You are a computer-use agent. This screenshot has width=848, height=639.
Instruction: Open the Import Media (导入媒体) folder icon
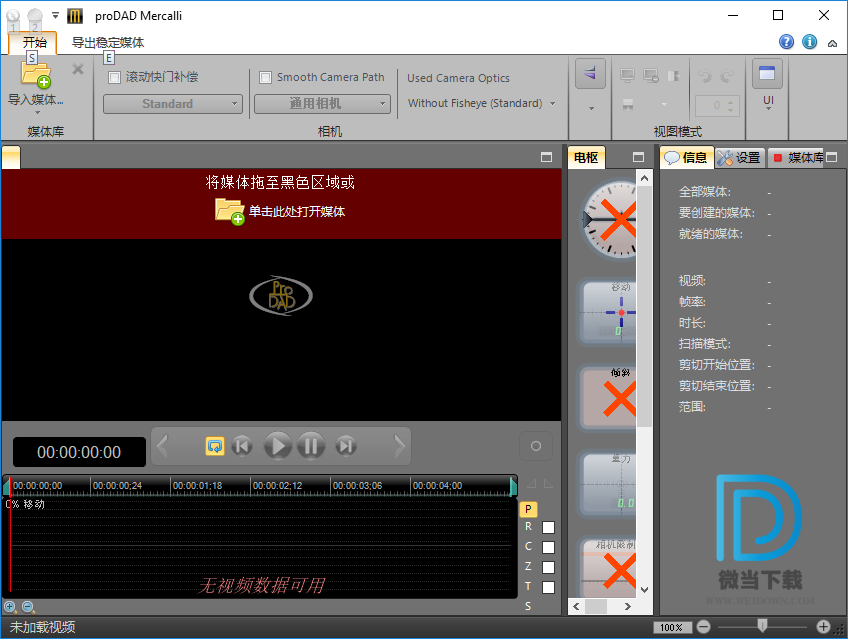click(36, 75)
